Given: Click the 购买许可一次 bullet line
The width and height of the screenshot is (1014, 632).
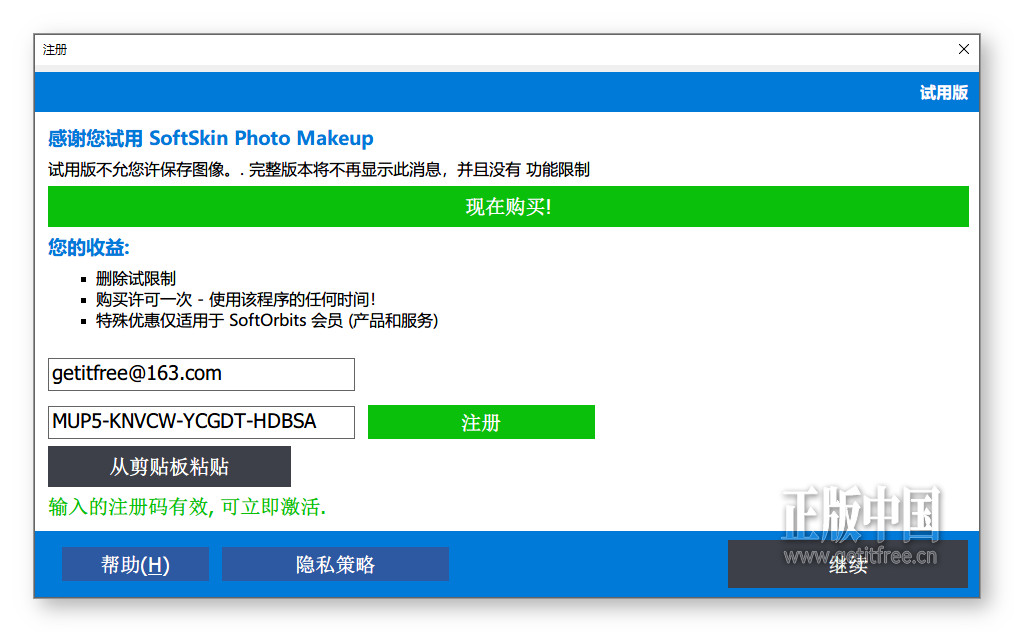Looking at the screenshot, I should coord(235,300).
